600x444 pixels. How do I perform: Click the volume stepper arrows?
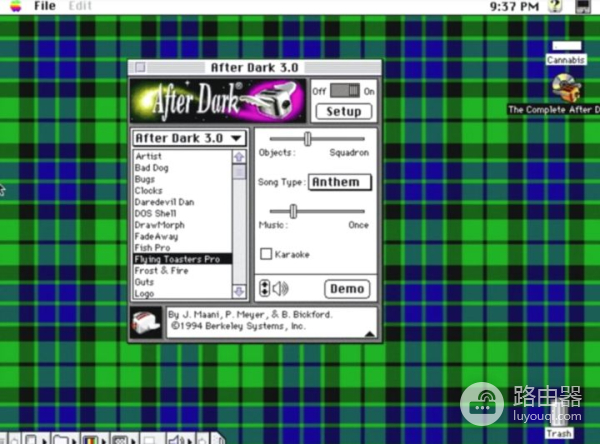(264, 289)
